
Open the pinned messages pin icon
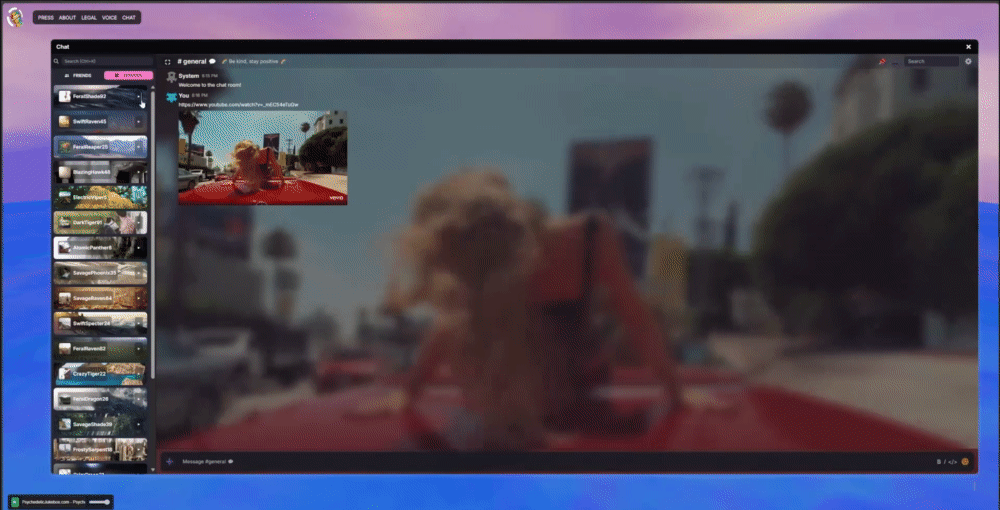coord(882,62)
